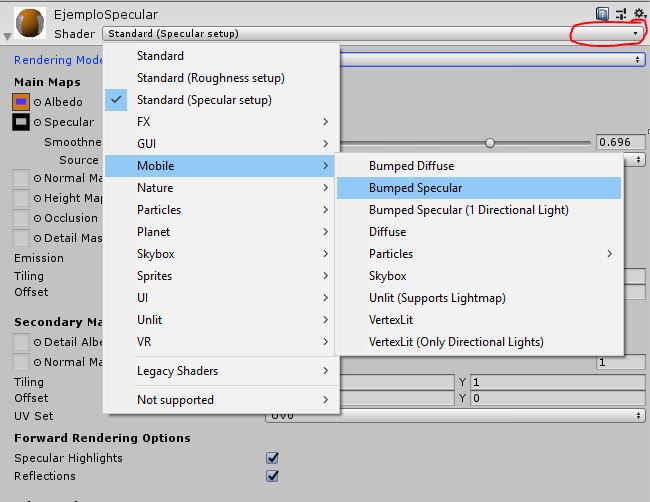Click the Albedo texture slot

21,102
